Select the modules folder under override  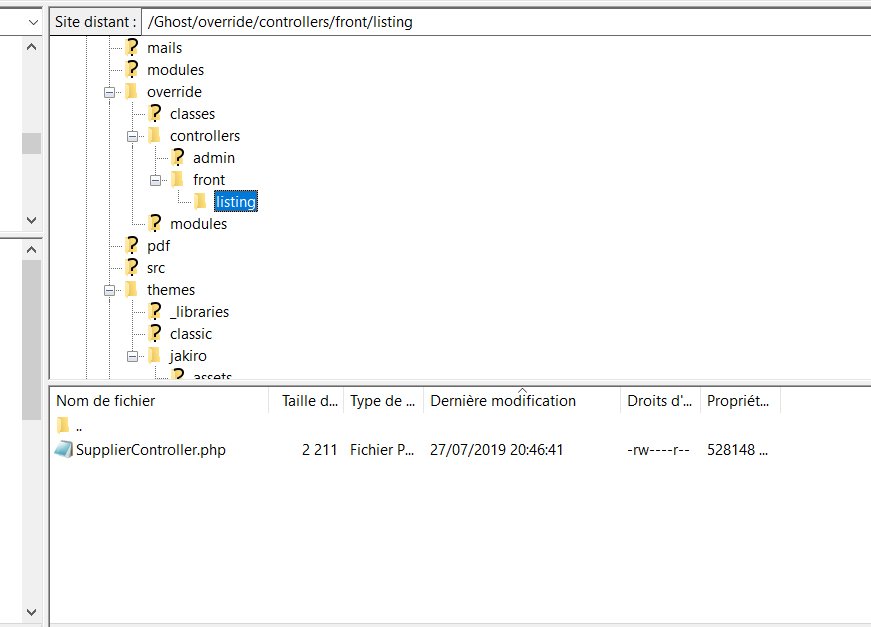(198, 224)
